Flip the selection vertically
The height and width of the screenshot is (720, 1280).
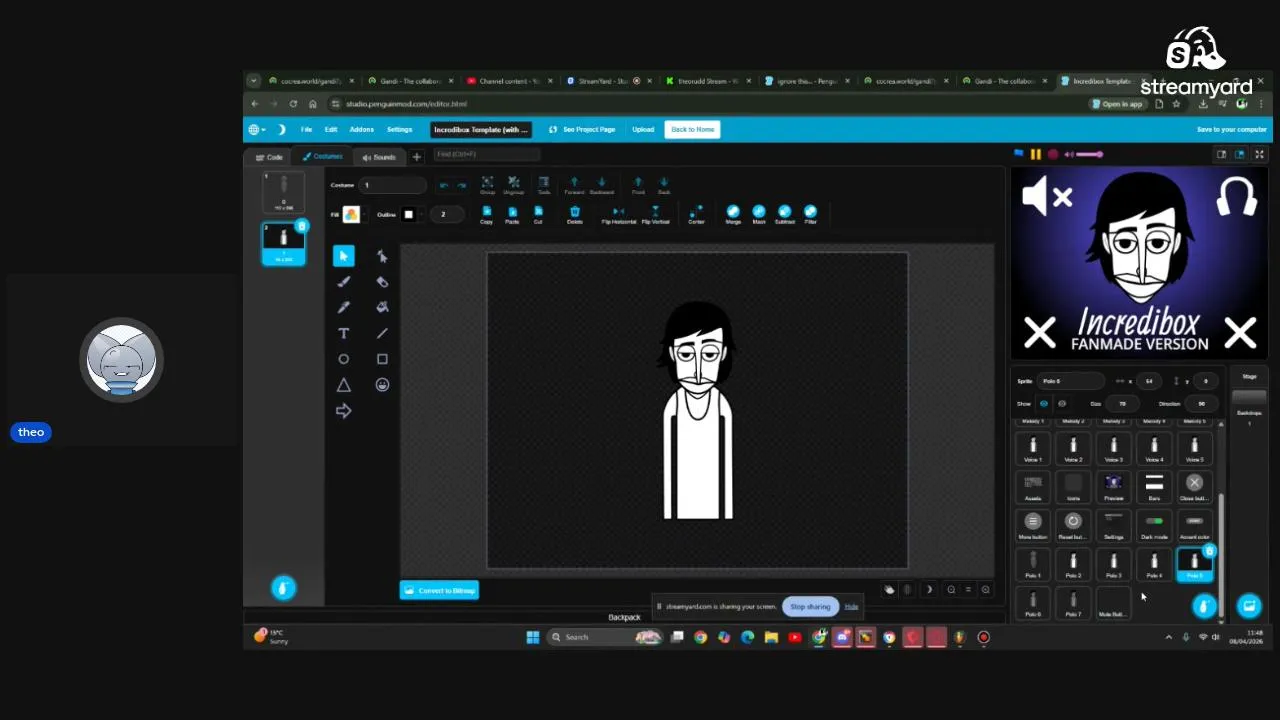[655, 215]
